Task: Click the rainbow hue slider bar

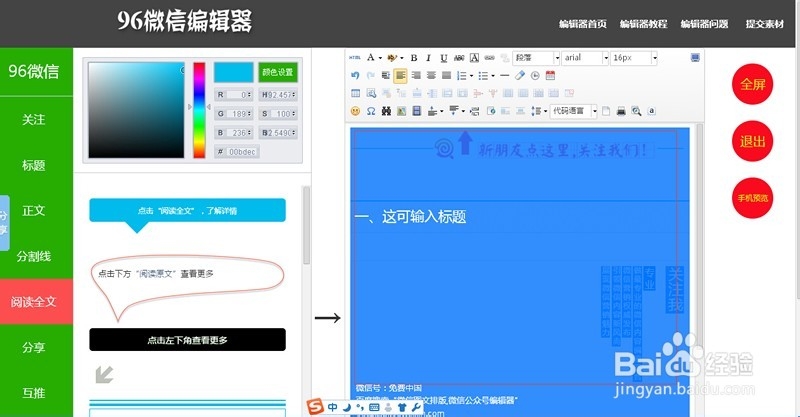Action: [199, 110]
